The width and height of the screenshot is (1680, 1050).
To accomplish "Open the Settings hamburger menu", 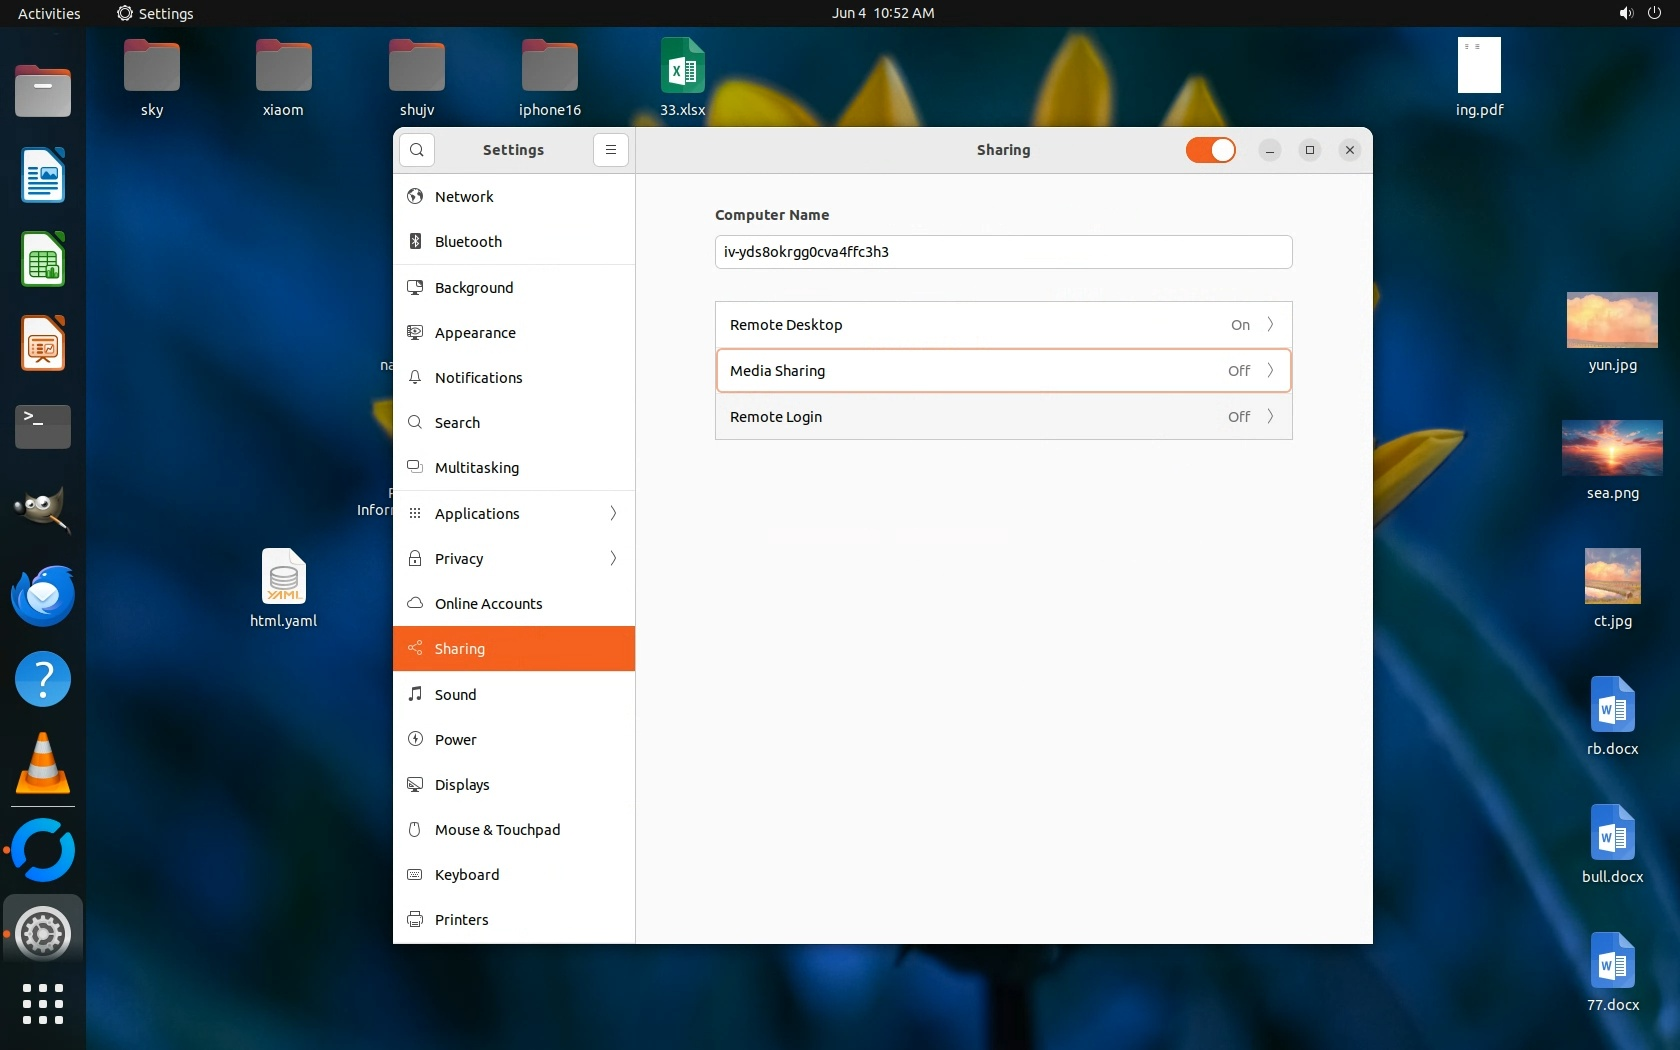I will (610, 150).
